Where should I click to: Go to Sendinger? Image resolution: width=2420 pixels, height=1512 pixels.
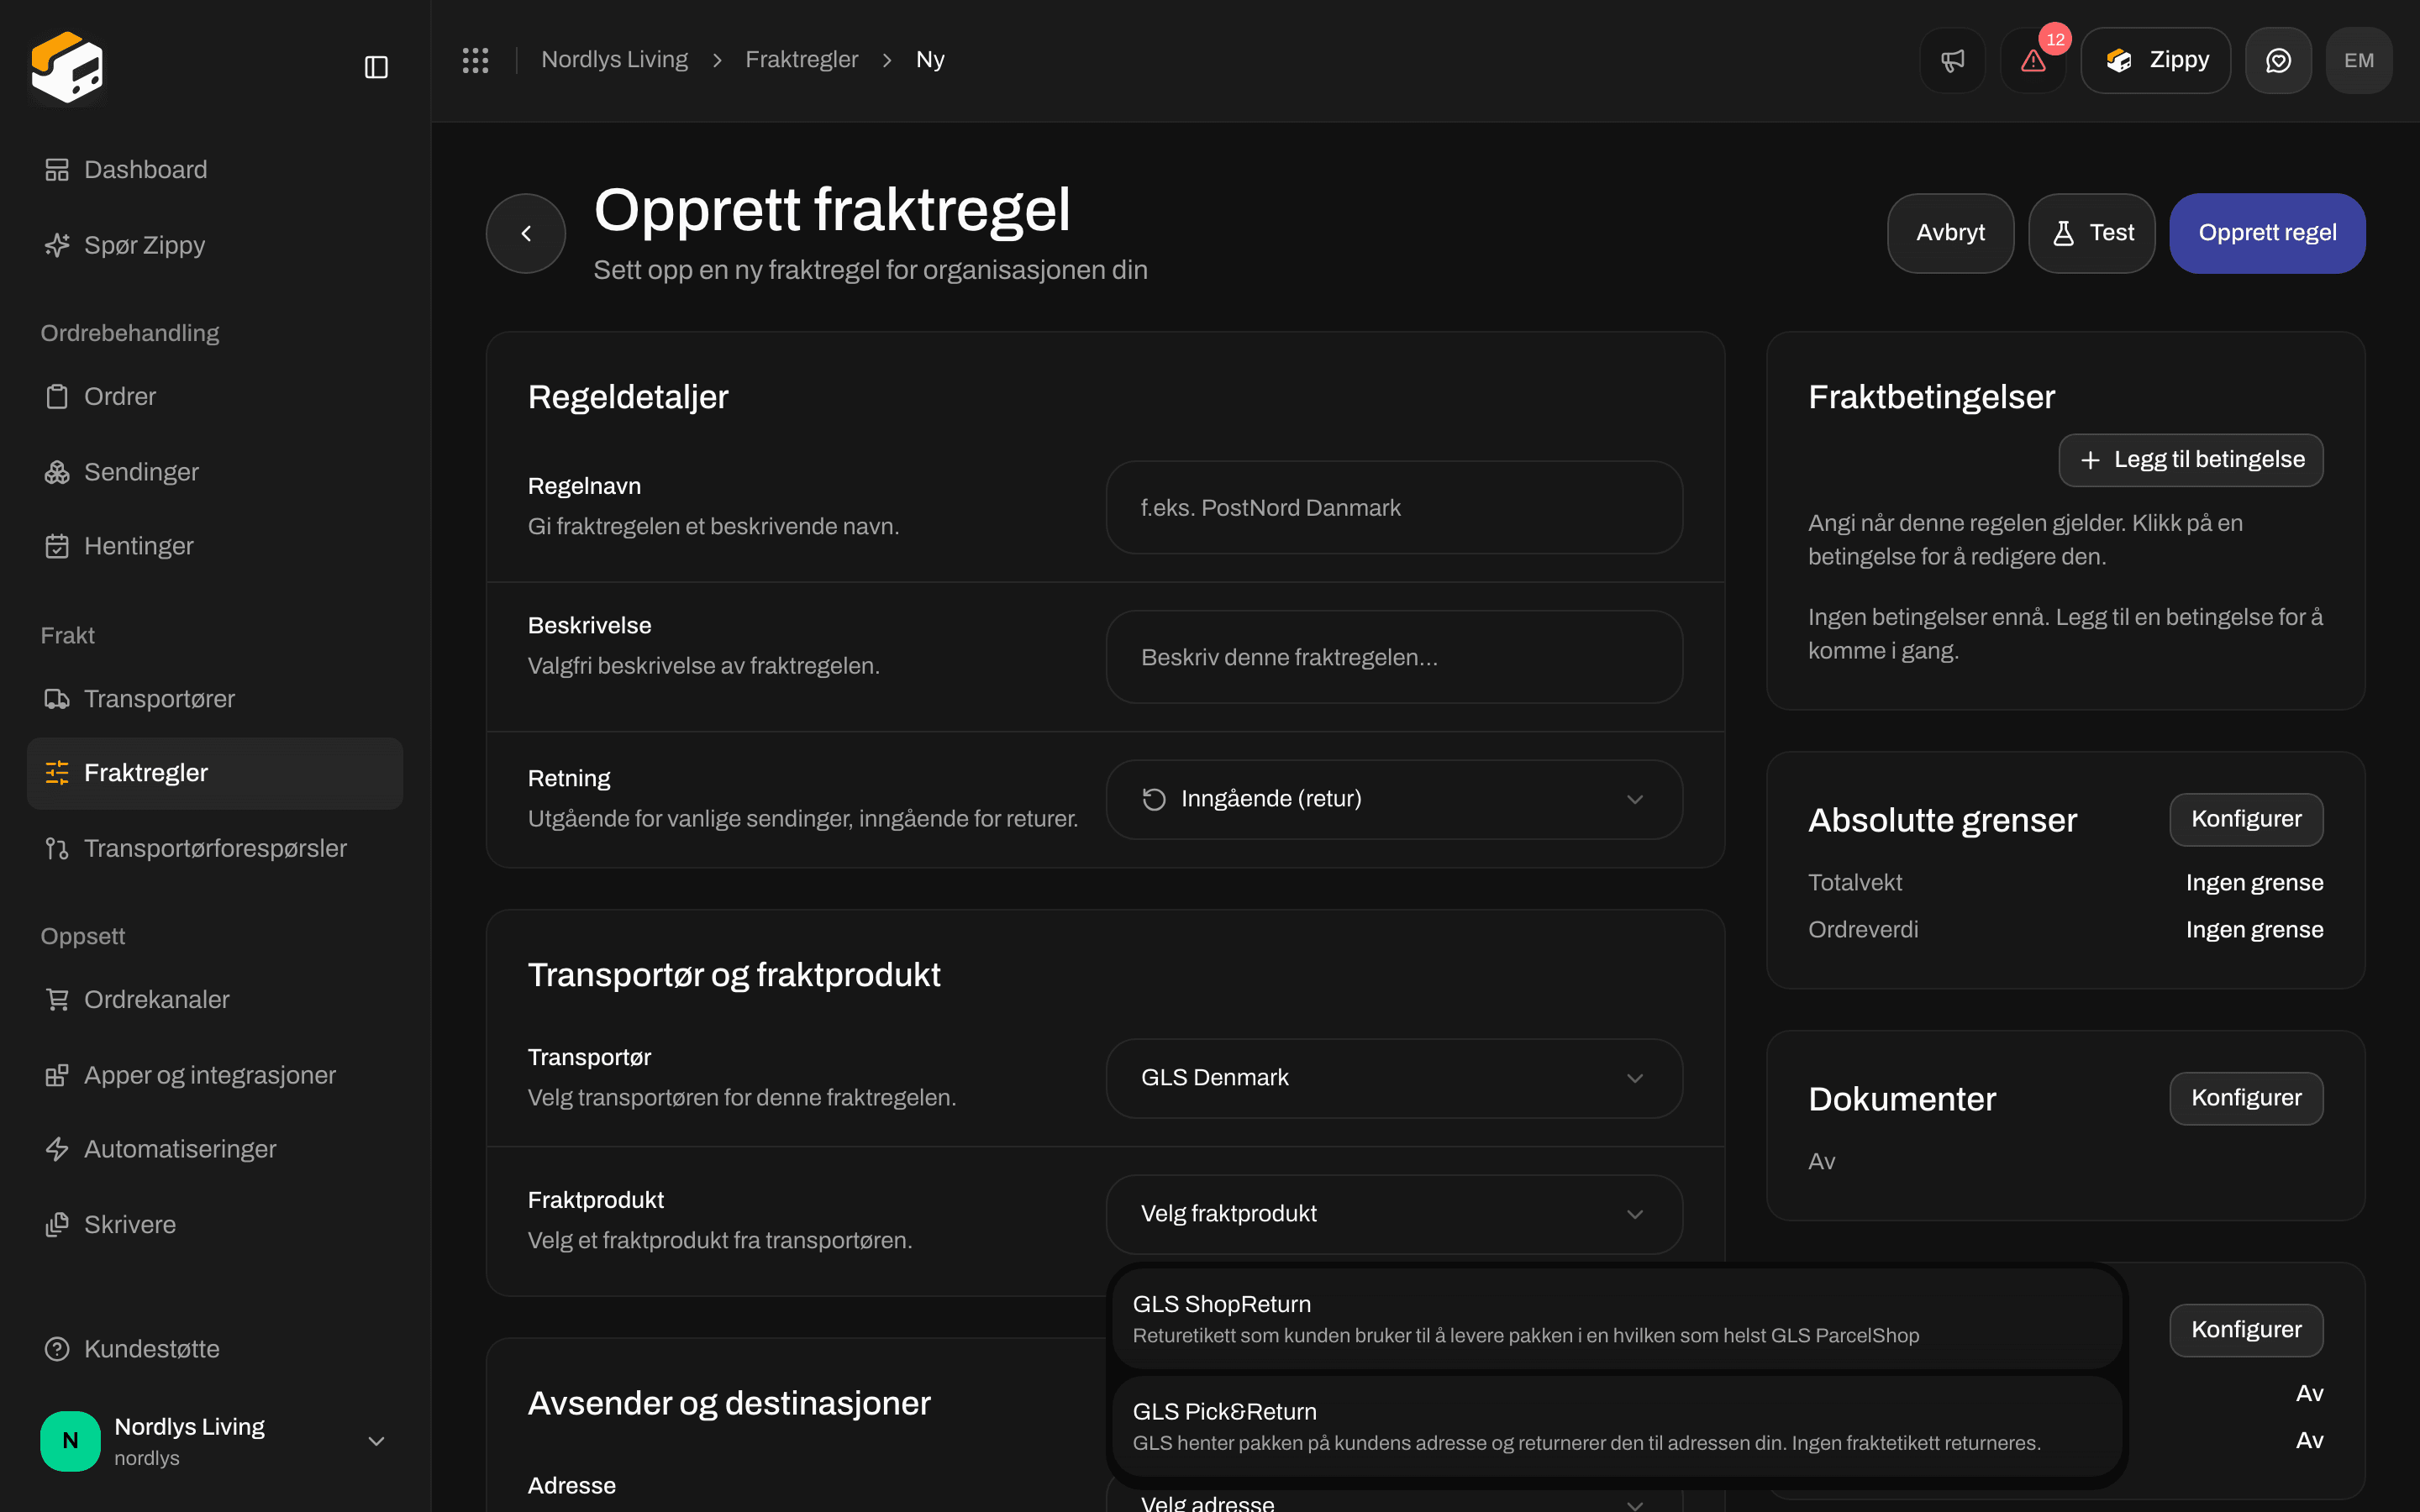click(215, 472)
